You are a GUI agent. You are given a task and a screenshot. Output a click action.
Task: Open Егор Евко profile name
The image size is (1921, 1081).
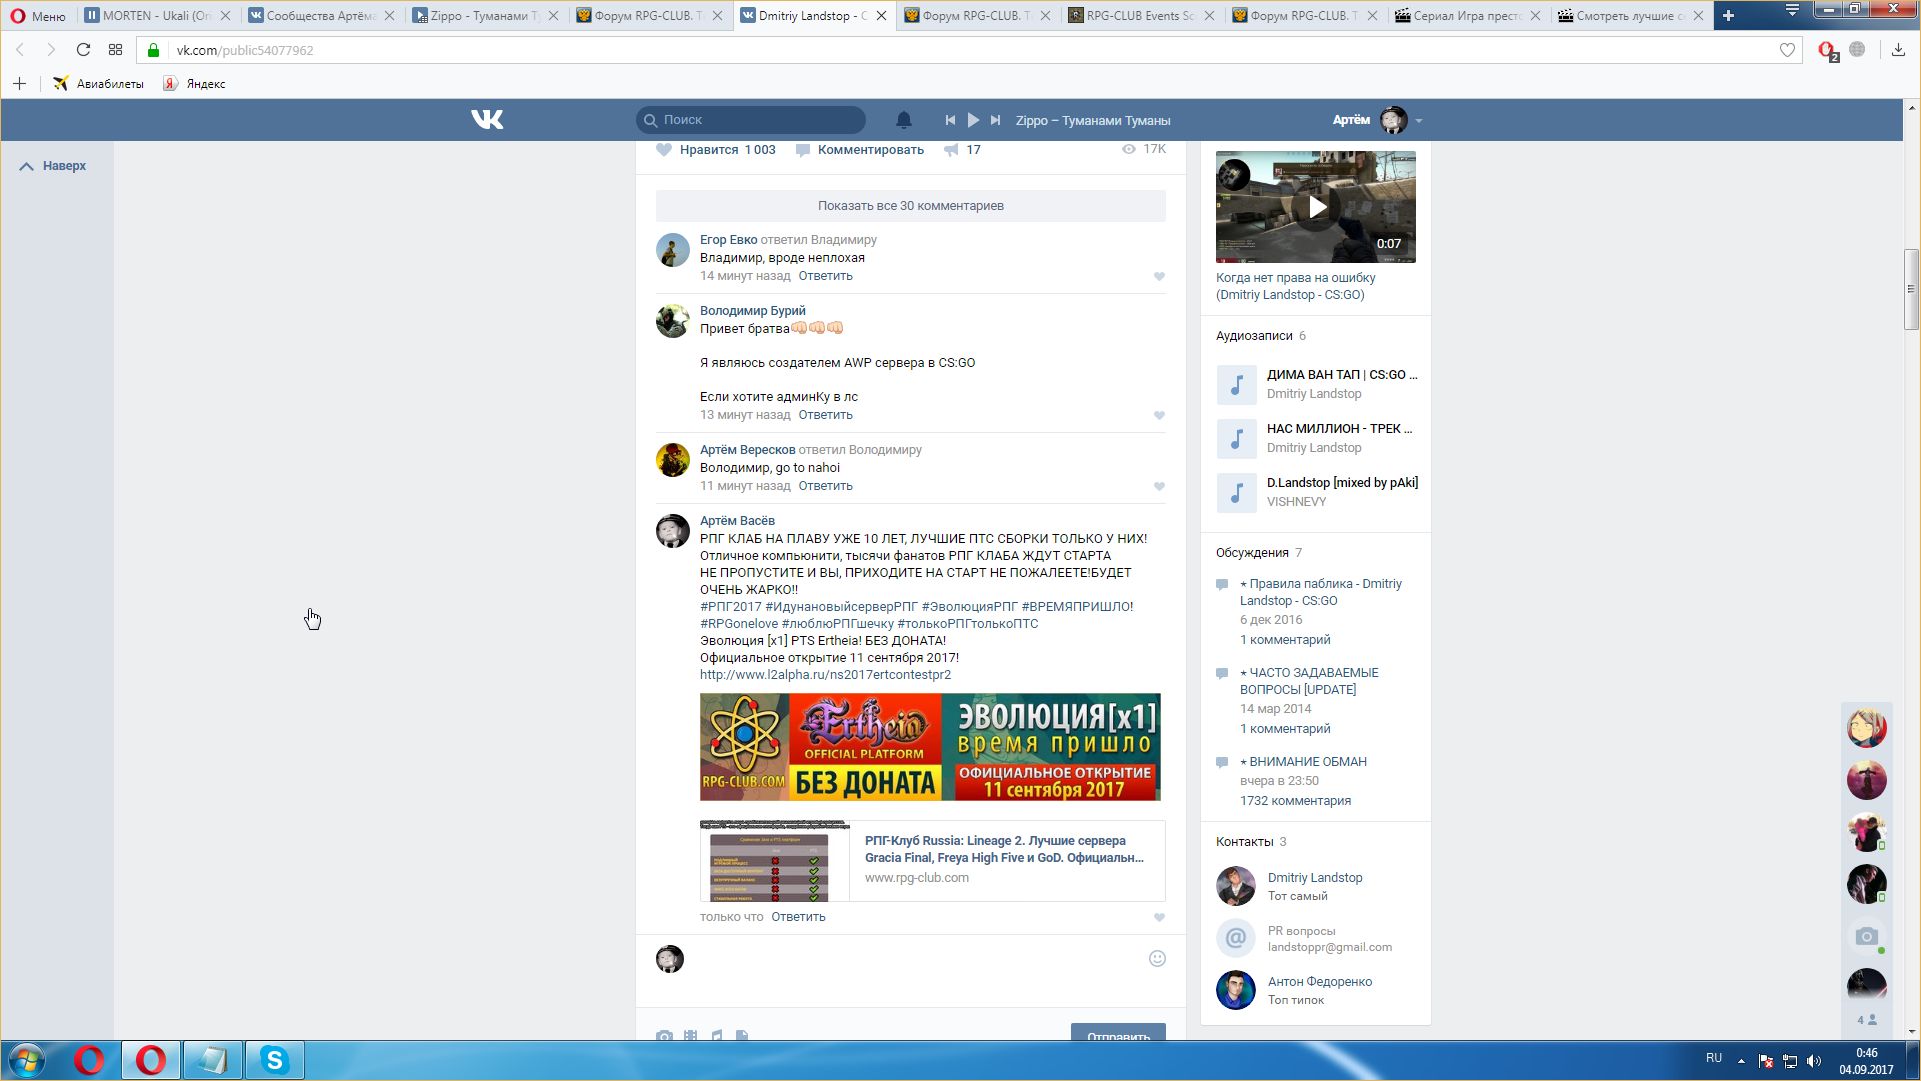(x=728, y=240)
